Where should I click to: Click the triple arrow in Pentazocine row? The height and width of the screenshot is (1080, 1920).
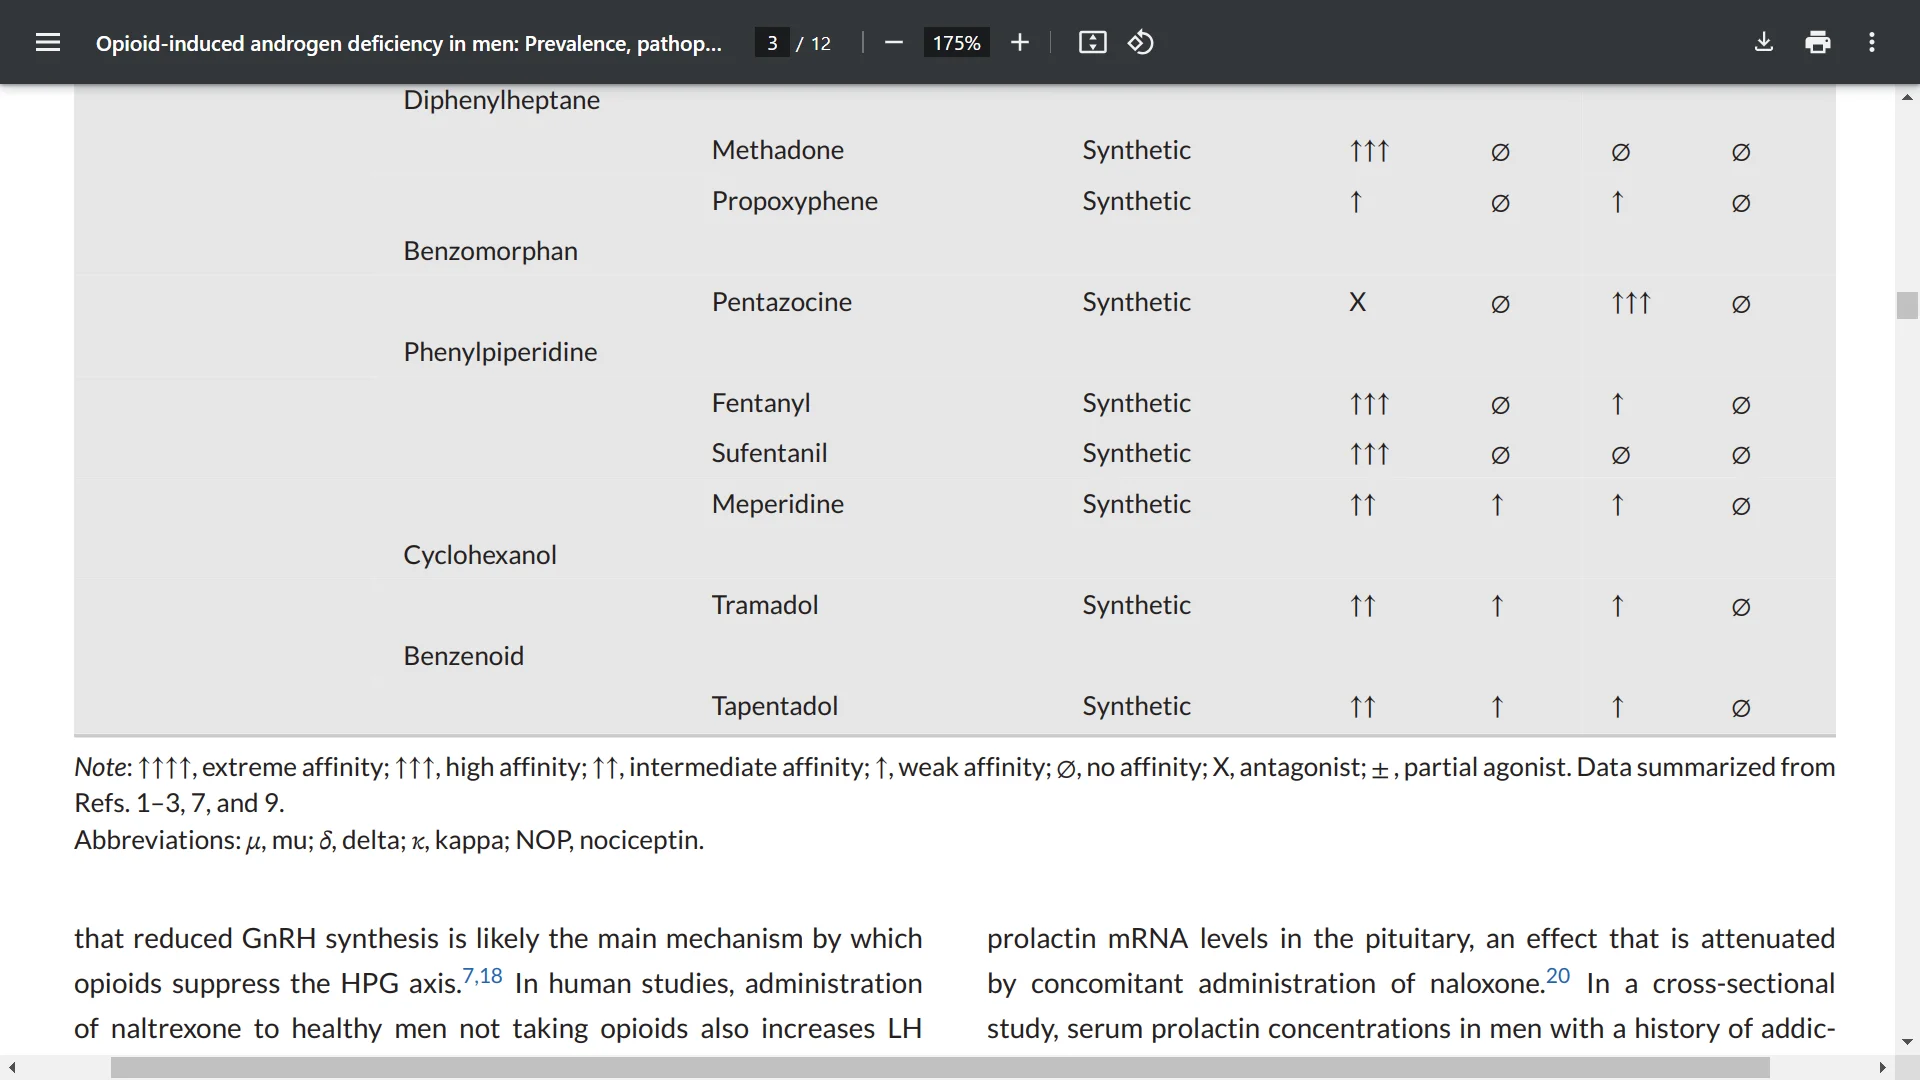click(1630, 302)
